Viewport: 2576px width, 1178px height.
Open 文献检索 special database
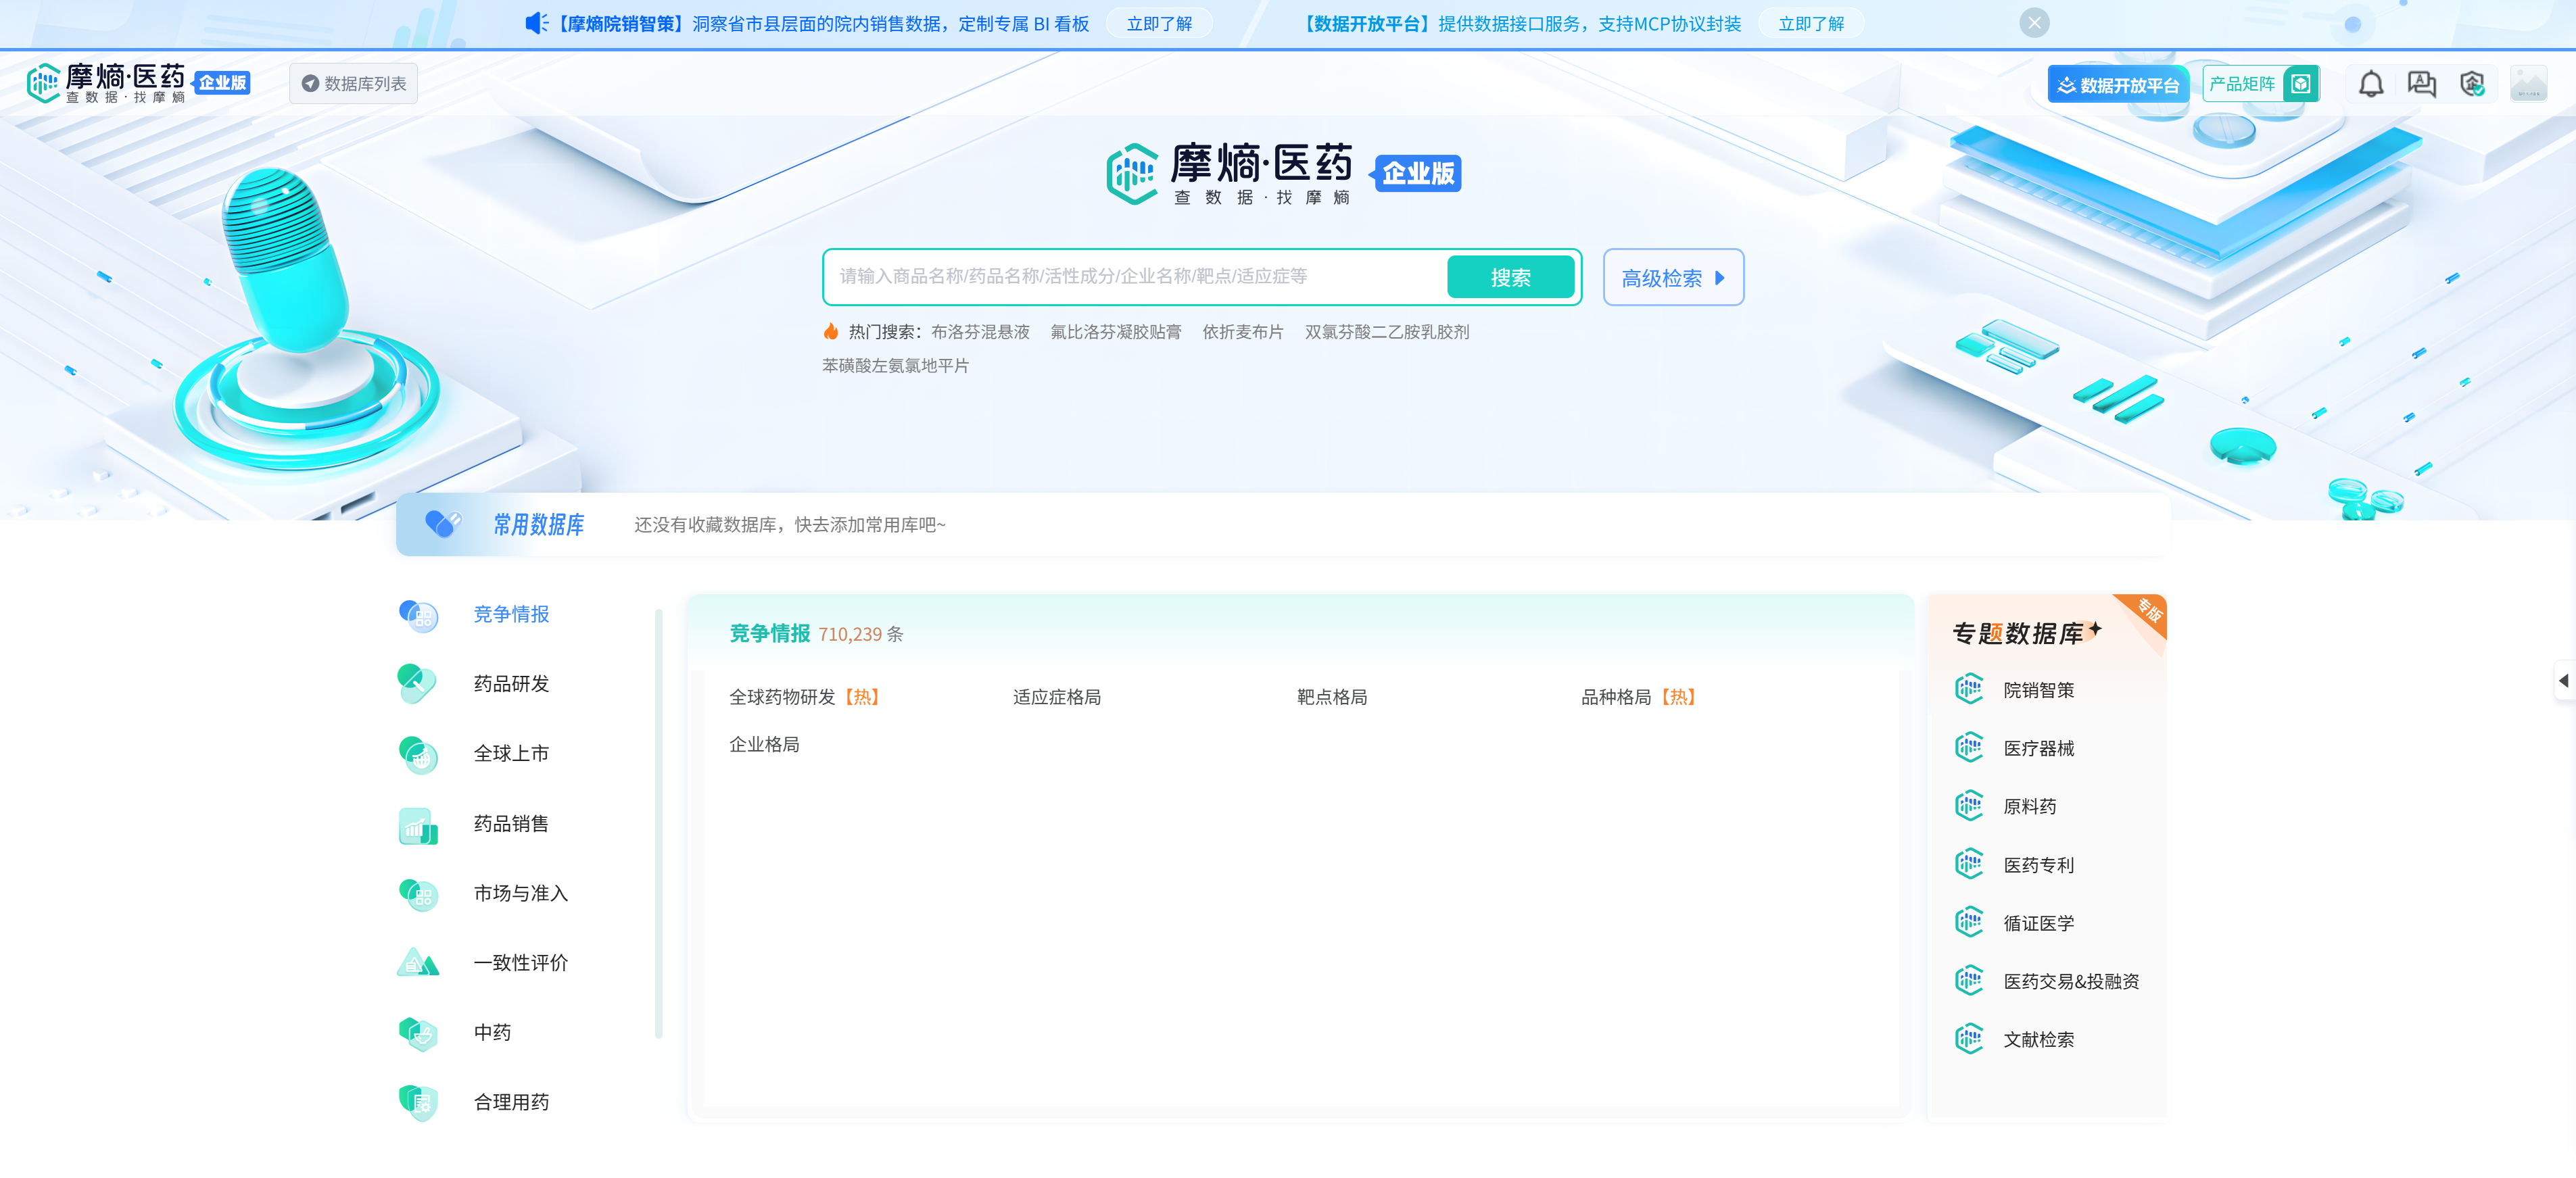[x=2038, y=1040]
